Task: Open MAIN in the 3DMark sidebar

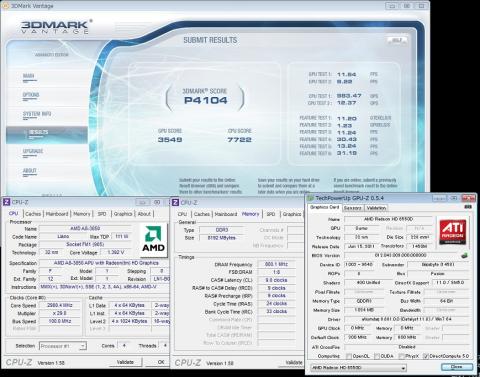Action: coord(29,76)
